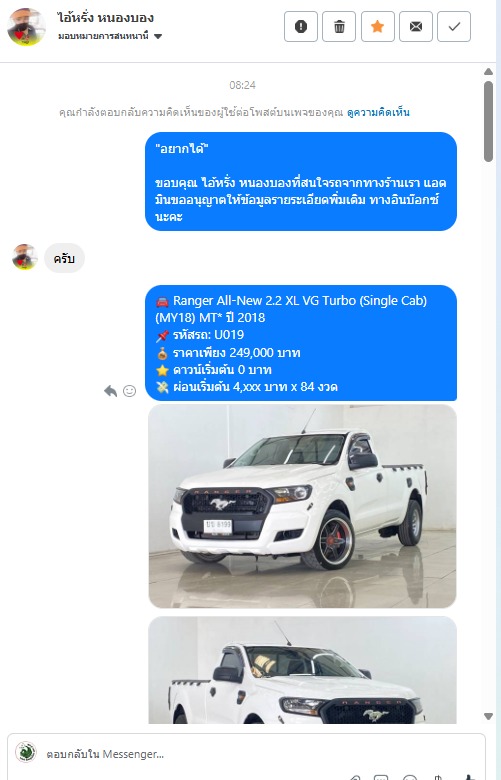Click page avatar in reply box
The height and width of the screenshot is (780, 501).
26,752
